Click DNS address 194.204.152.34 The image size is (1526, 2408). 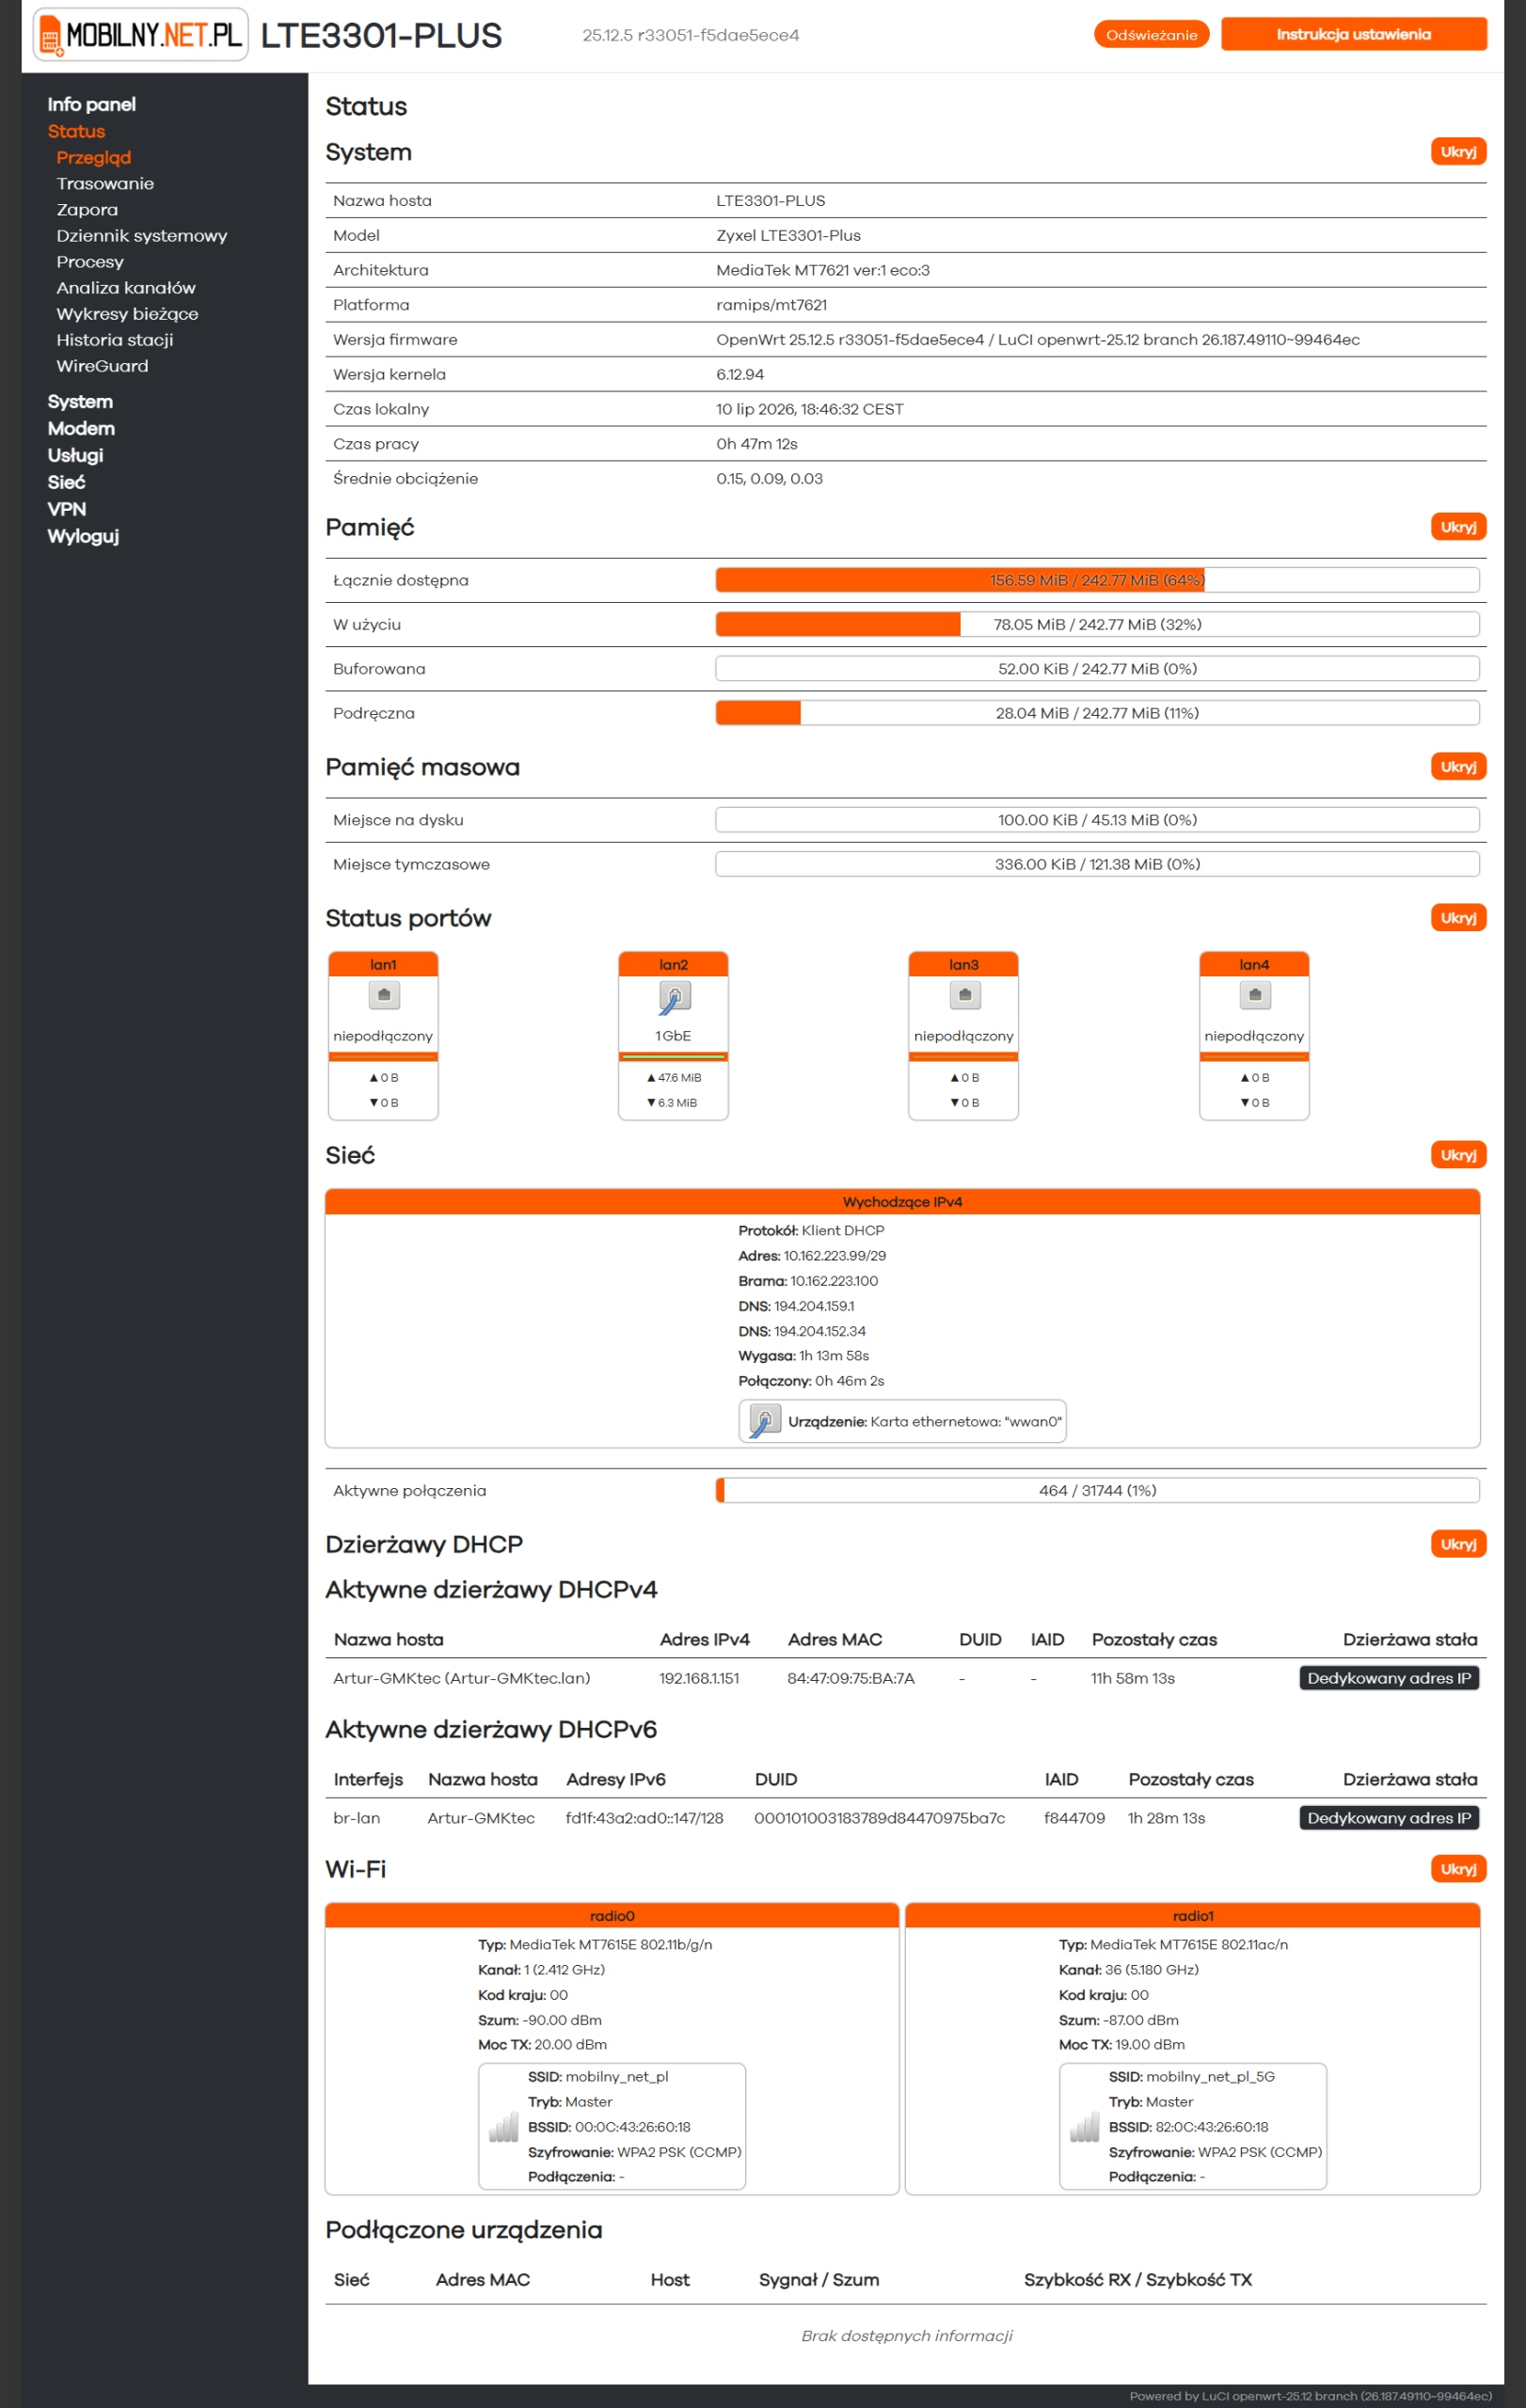[x=820, y=1331]
